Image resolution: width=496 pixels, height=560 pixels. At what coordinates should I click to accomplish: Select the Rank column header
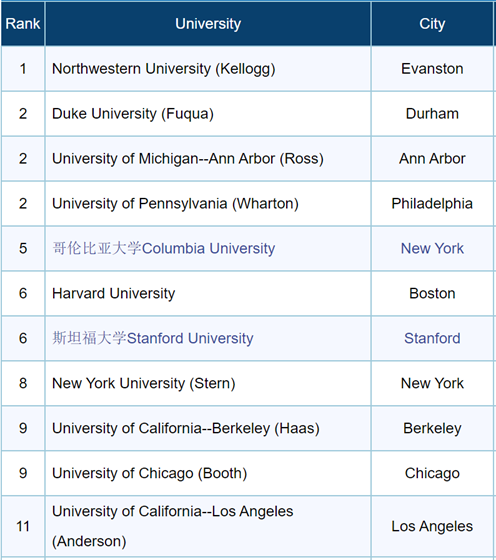[23, 24]
